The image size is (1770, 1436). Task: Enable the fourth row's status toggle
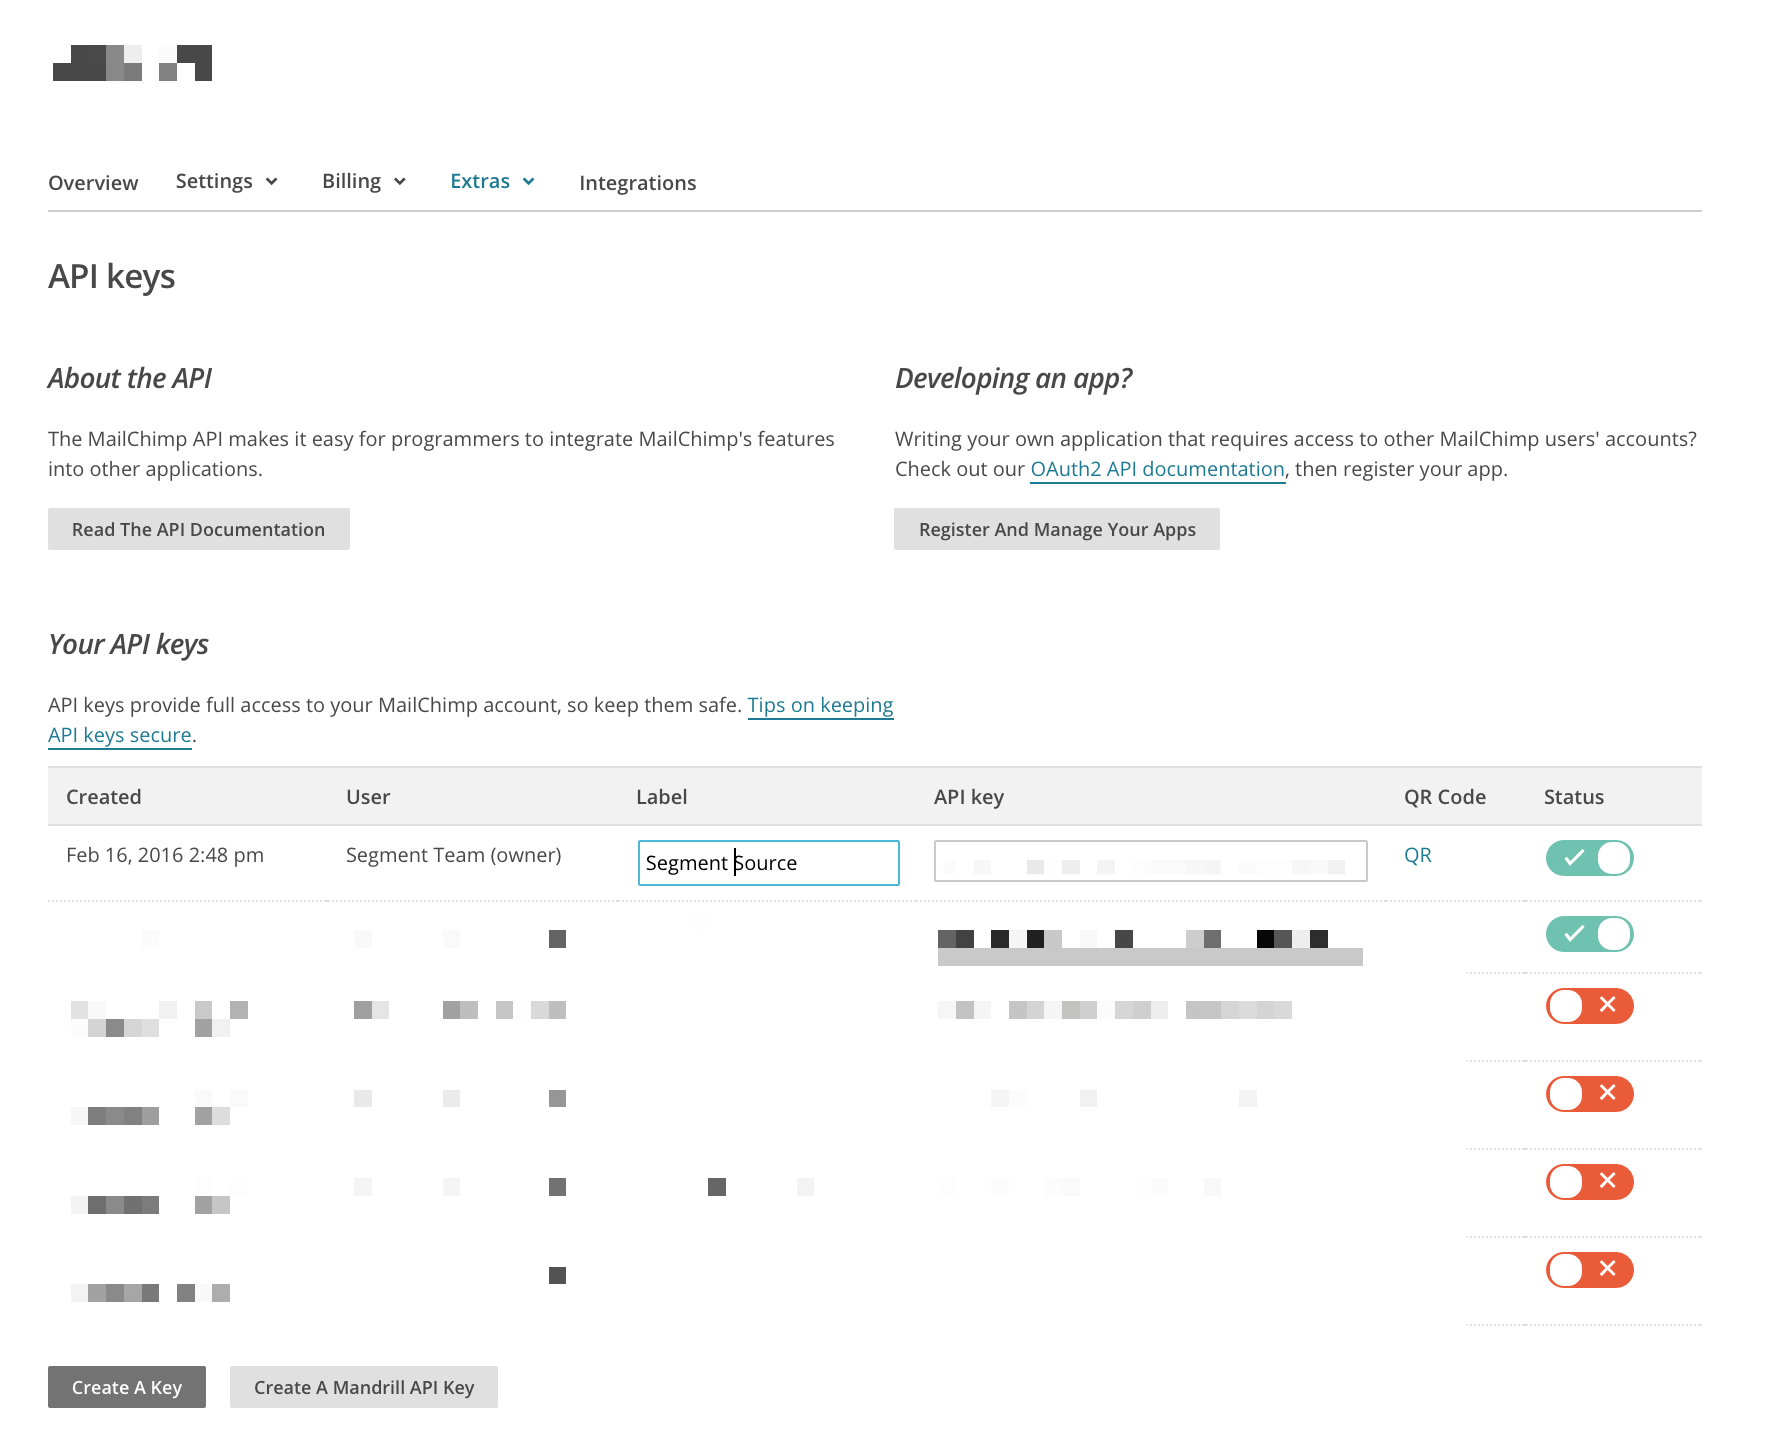[1589, 1094]
